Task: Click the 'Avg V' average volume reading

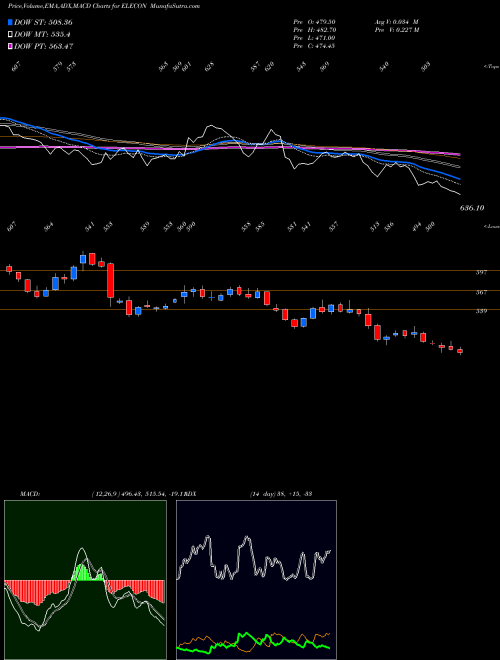Action: click(396, 22)
